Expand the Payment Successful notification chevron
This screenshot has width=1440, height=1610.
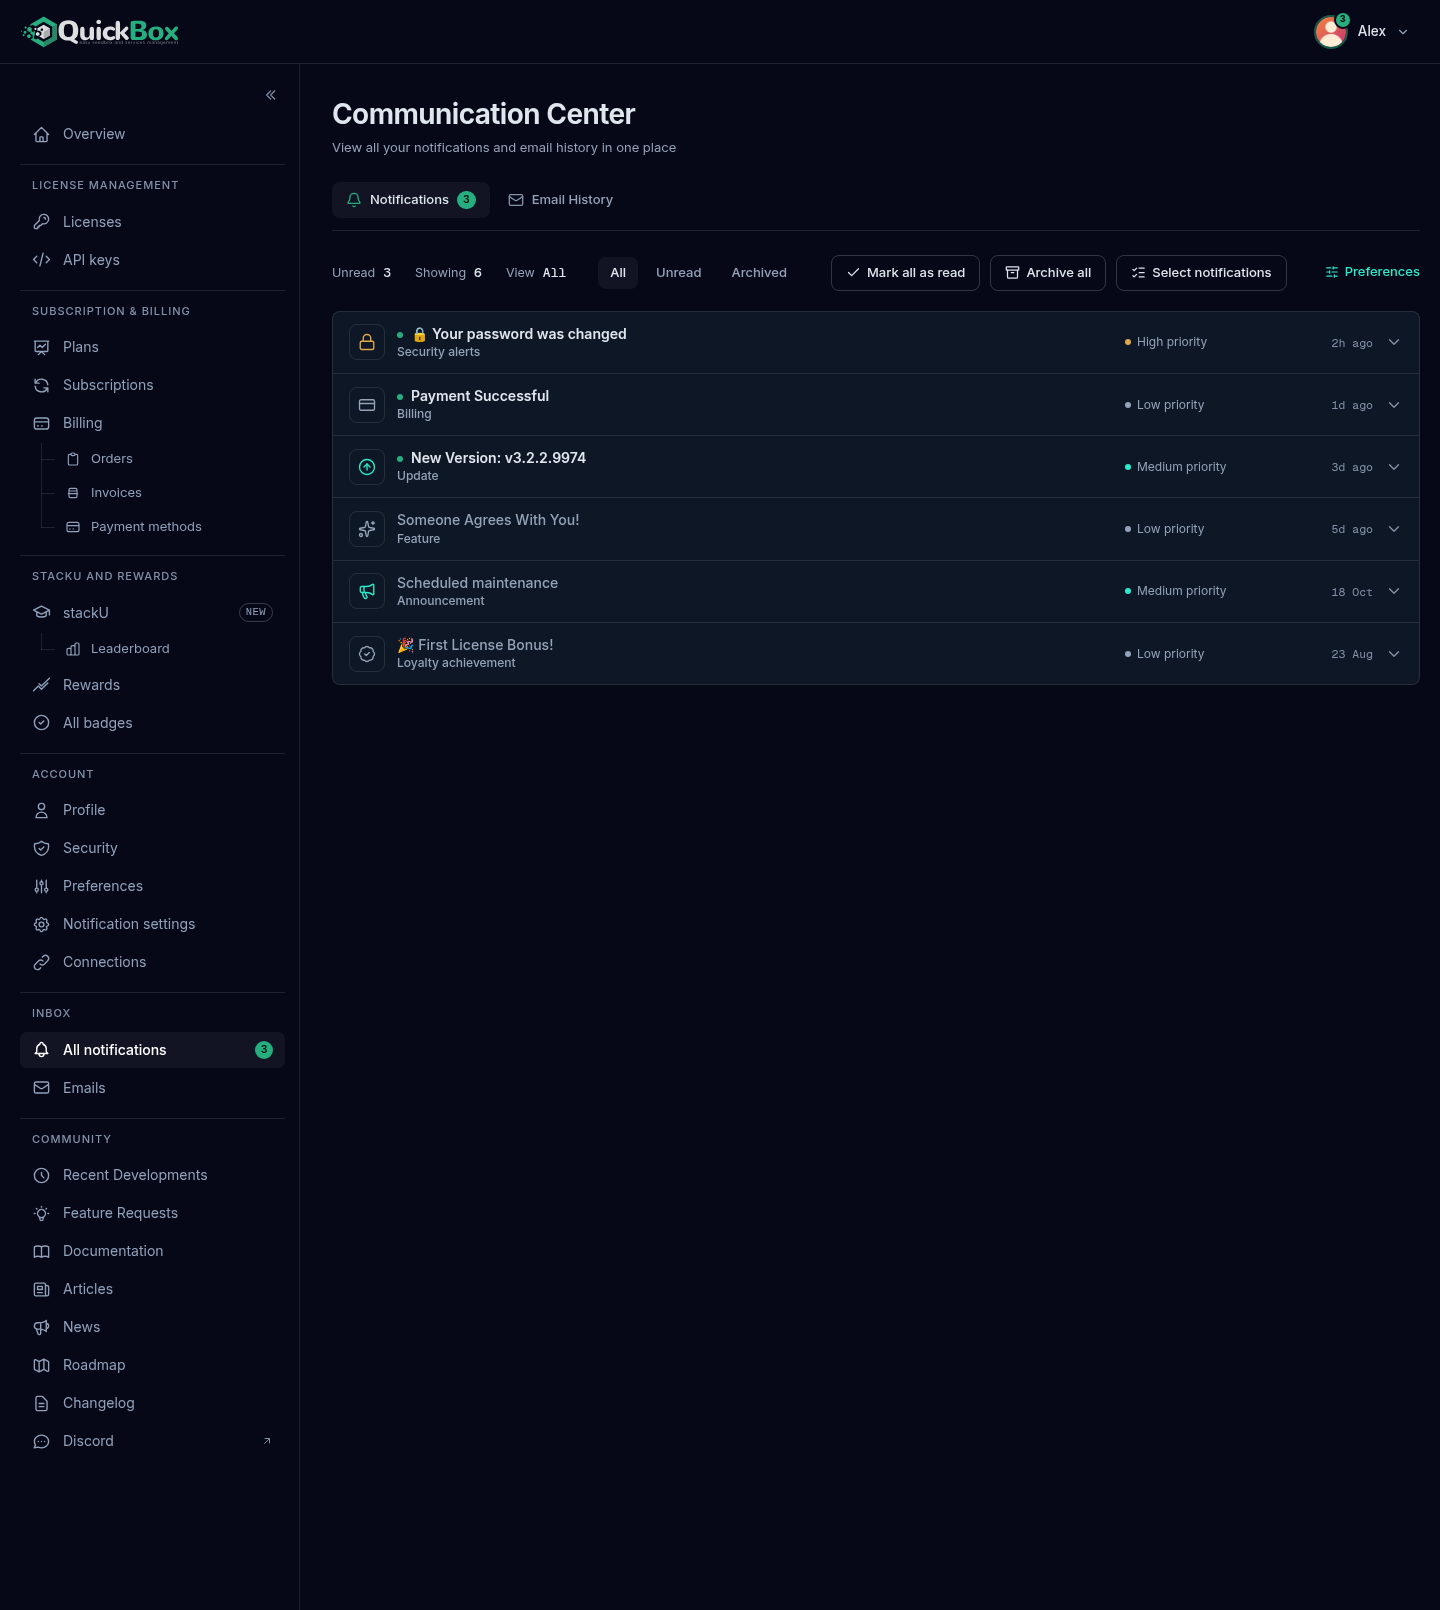click(x=1394, y=405)
